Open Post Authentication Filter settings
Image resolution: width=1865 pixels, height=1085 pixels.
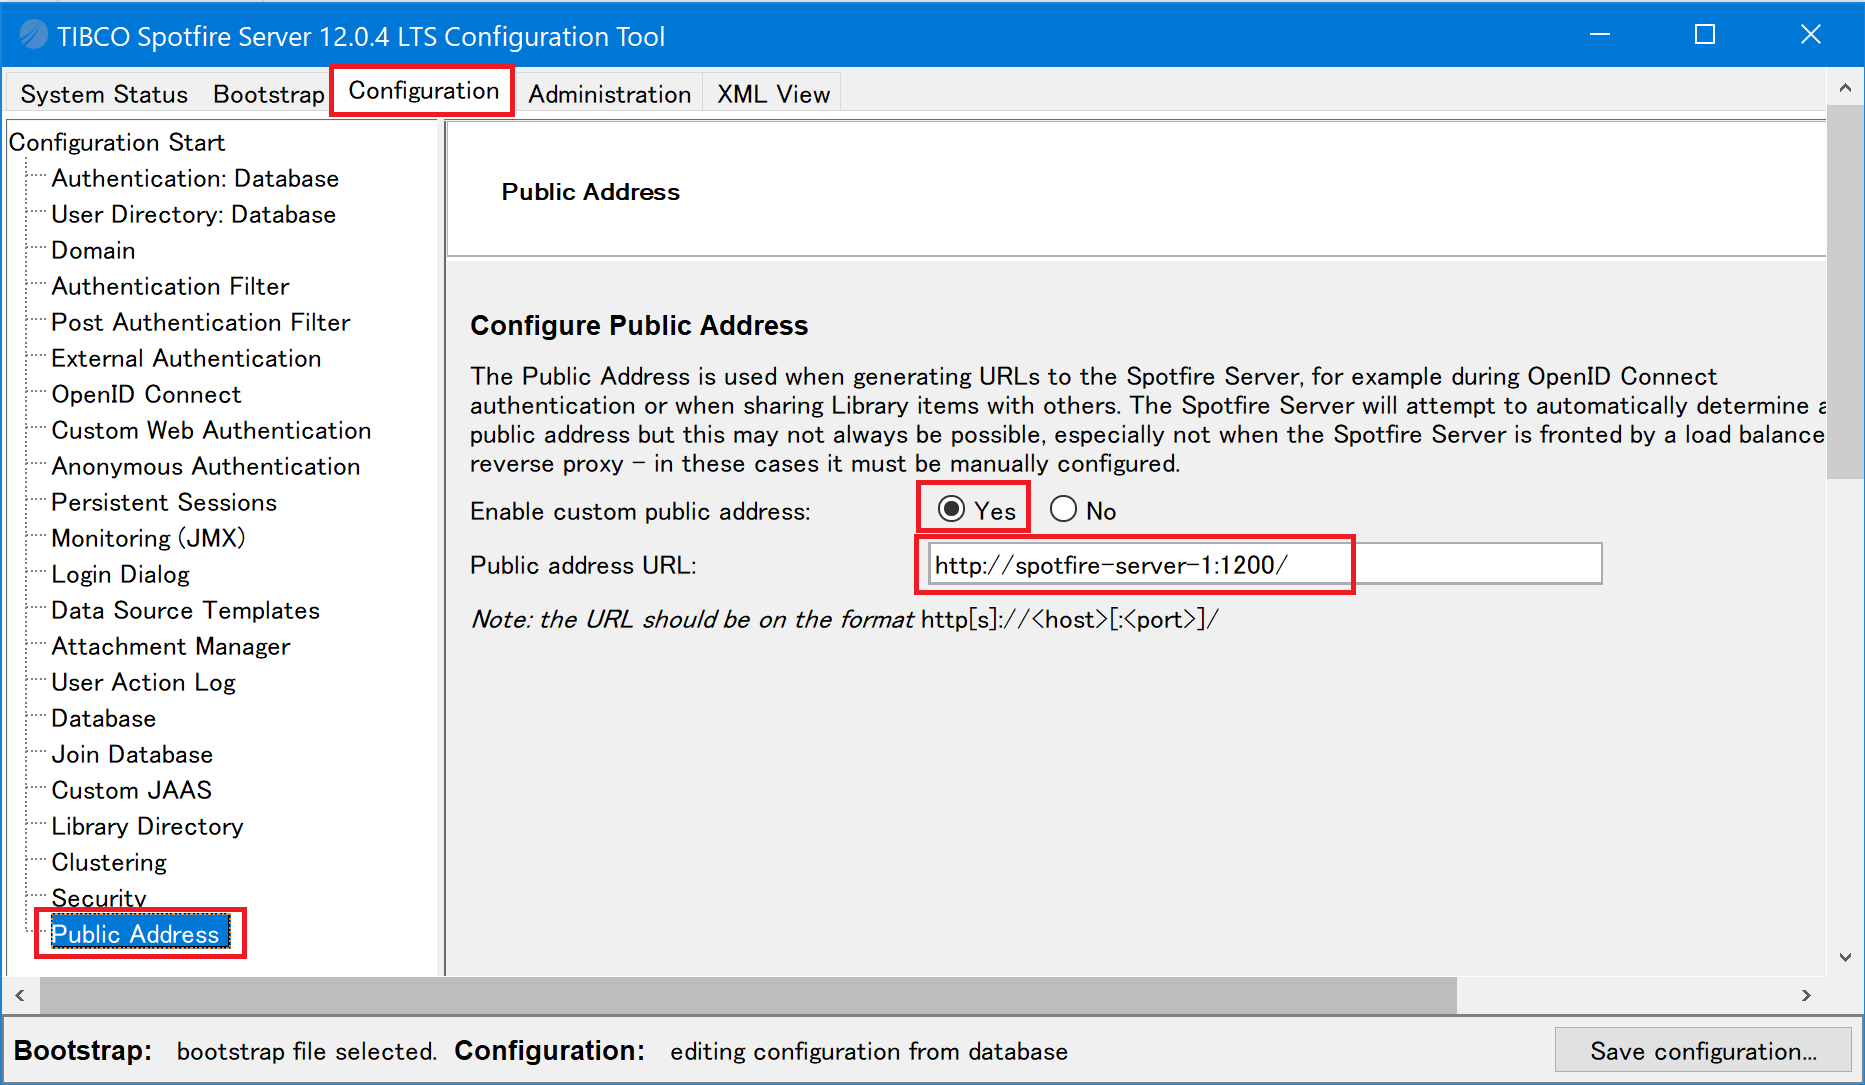[x=201, y=322]
